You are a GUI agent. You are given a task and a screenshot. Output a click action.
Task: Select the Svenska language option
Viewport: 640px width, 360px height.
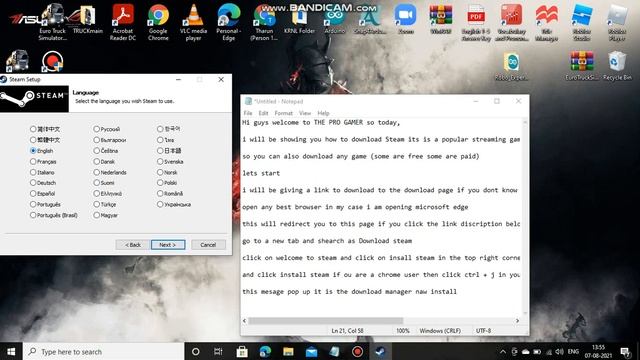160,161
